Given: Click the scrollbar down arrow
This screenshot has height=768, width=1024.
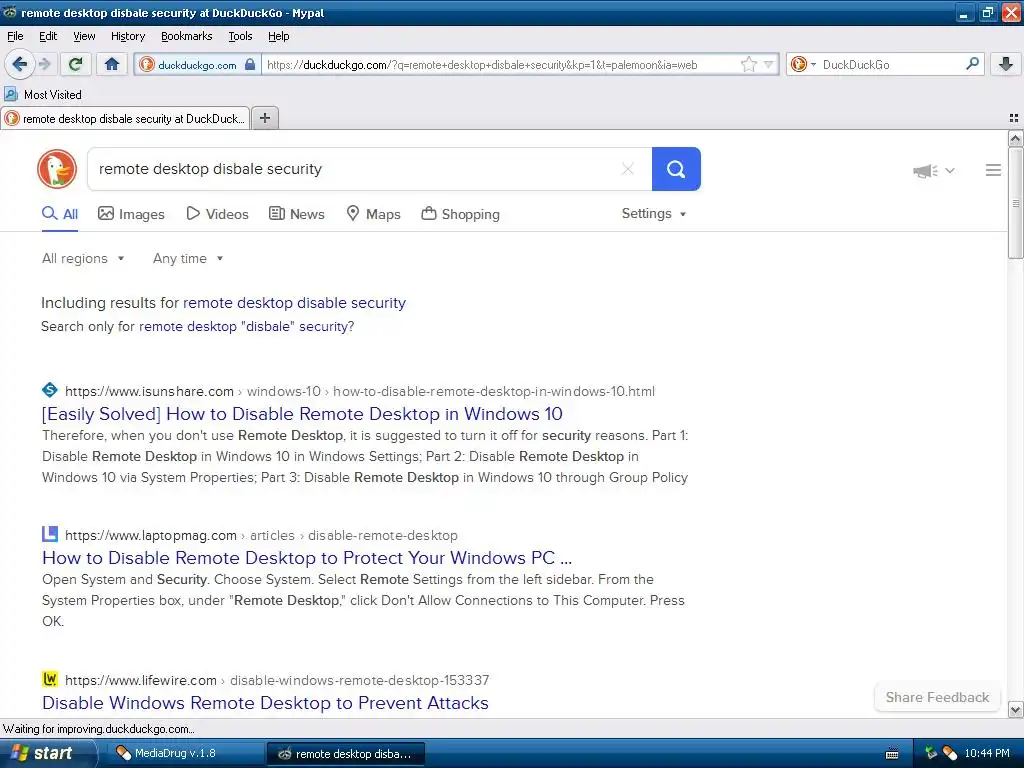Looking at the screenshot, I should click(1015, 710).
